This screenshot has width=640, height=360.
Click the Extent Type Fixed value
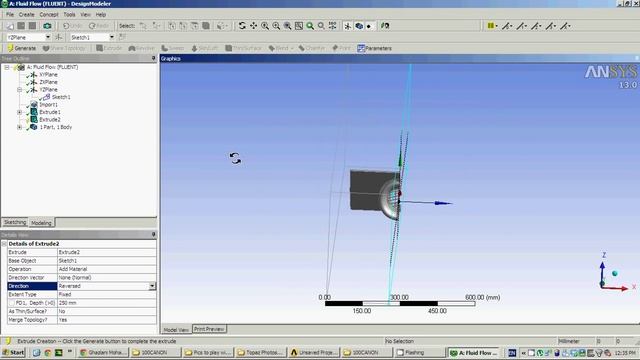[107, 294]
